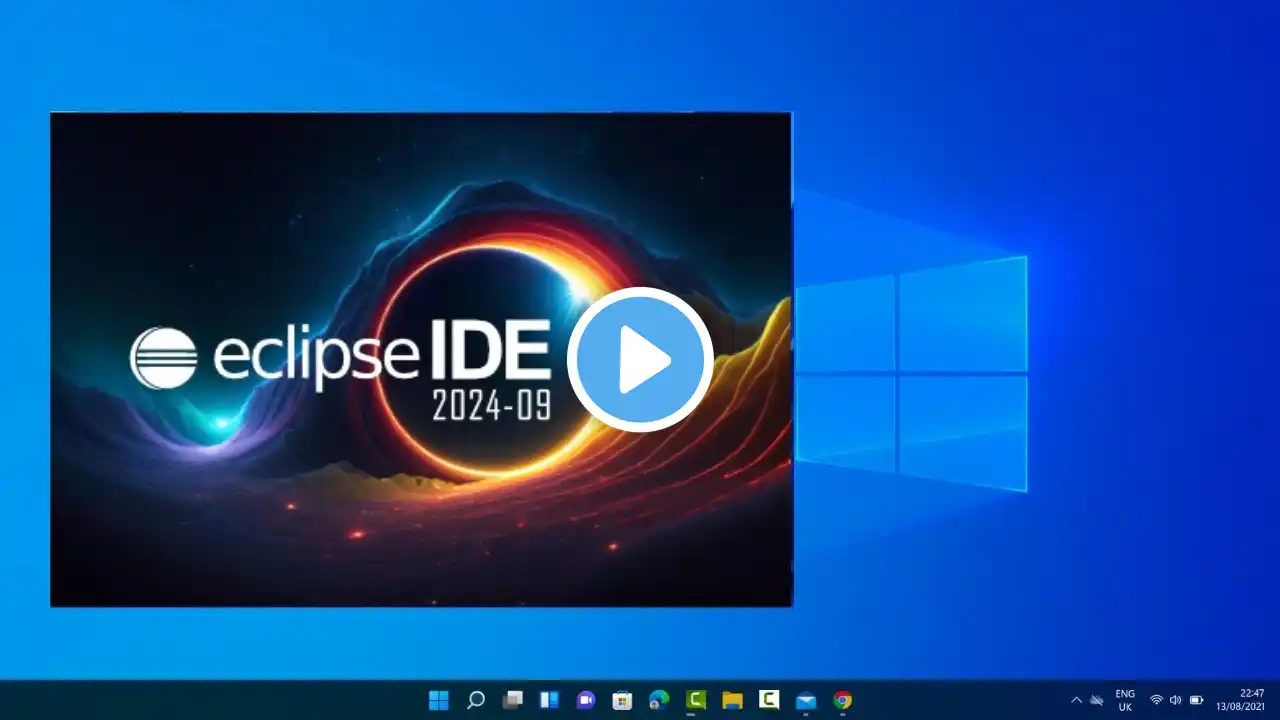Switch the ENG UK input language

click(1125, 700)
